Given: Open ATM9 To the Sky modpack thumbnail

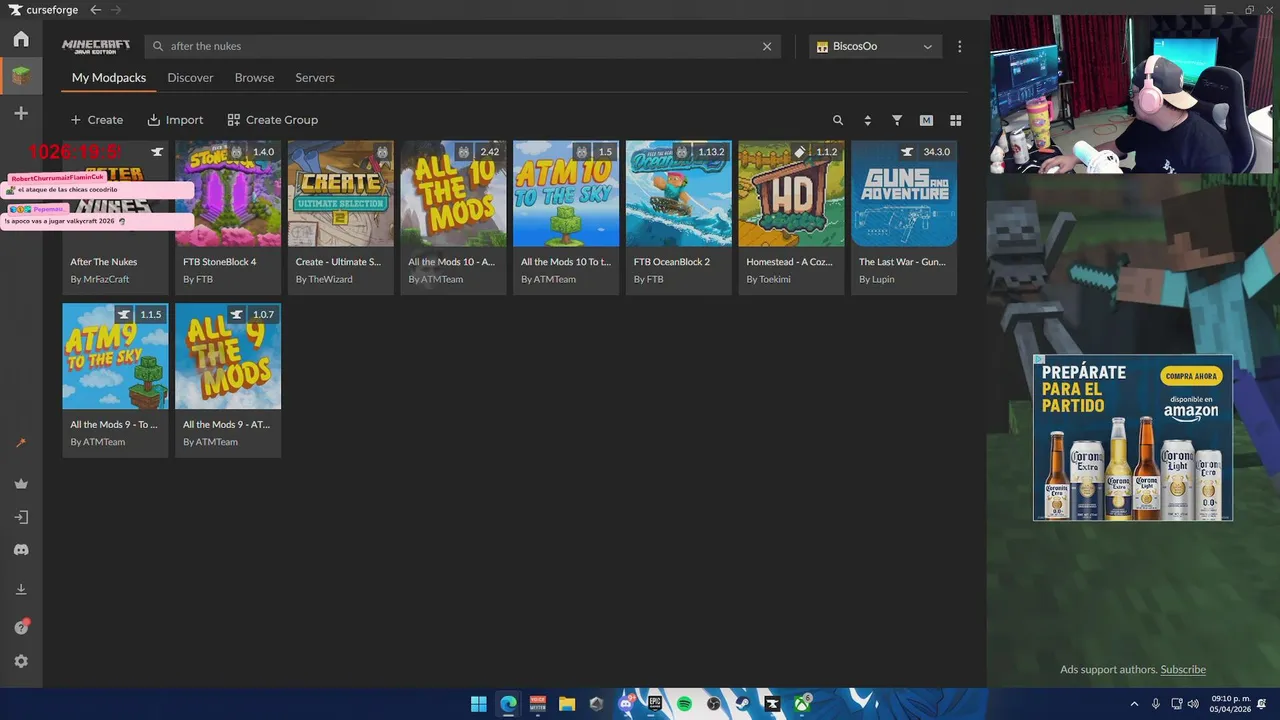Looking at the screenshot, I should pyautogui.click(x=115, y=356).
